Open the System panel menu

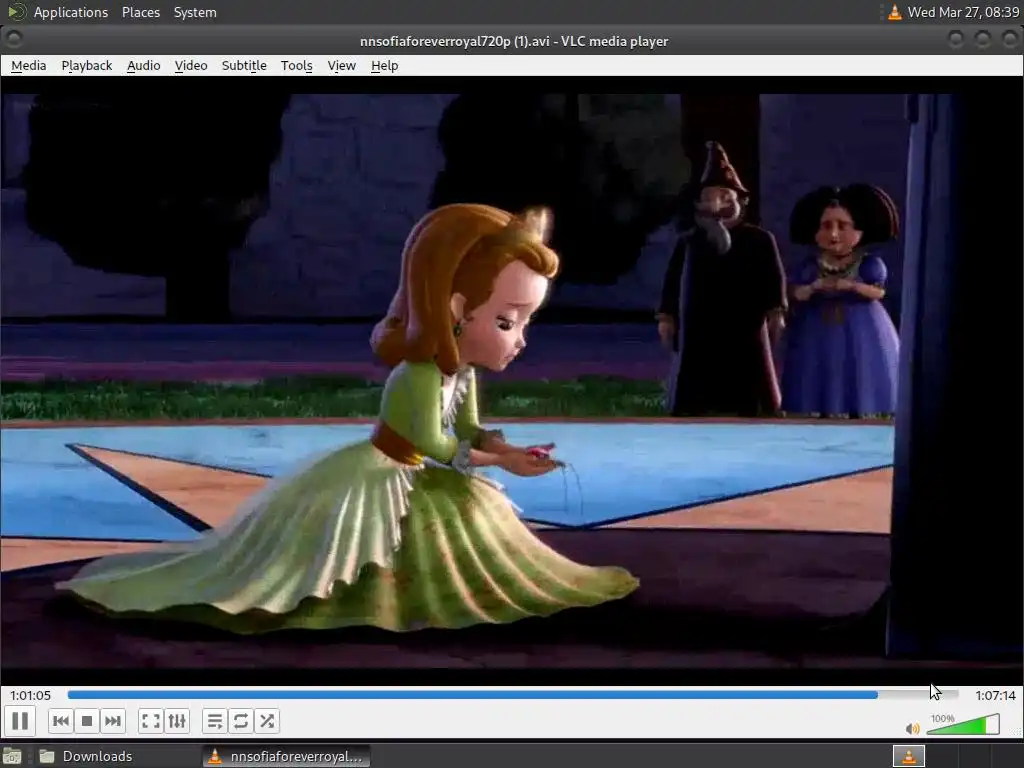(195, 12)
